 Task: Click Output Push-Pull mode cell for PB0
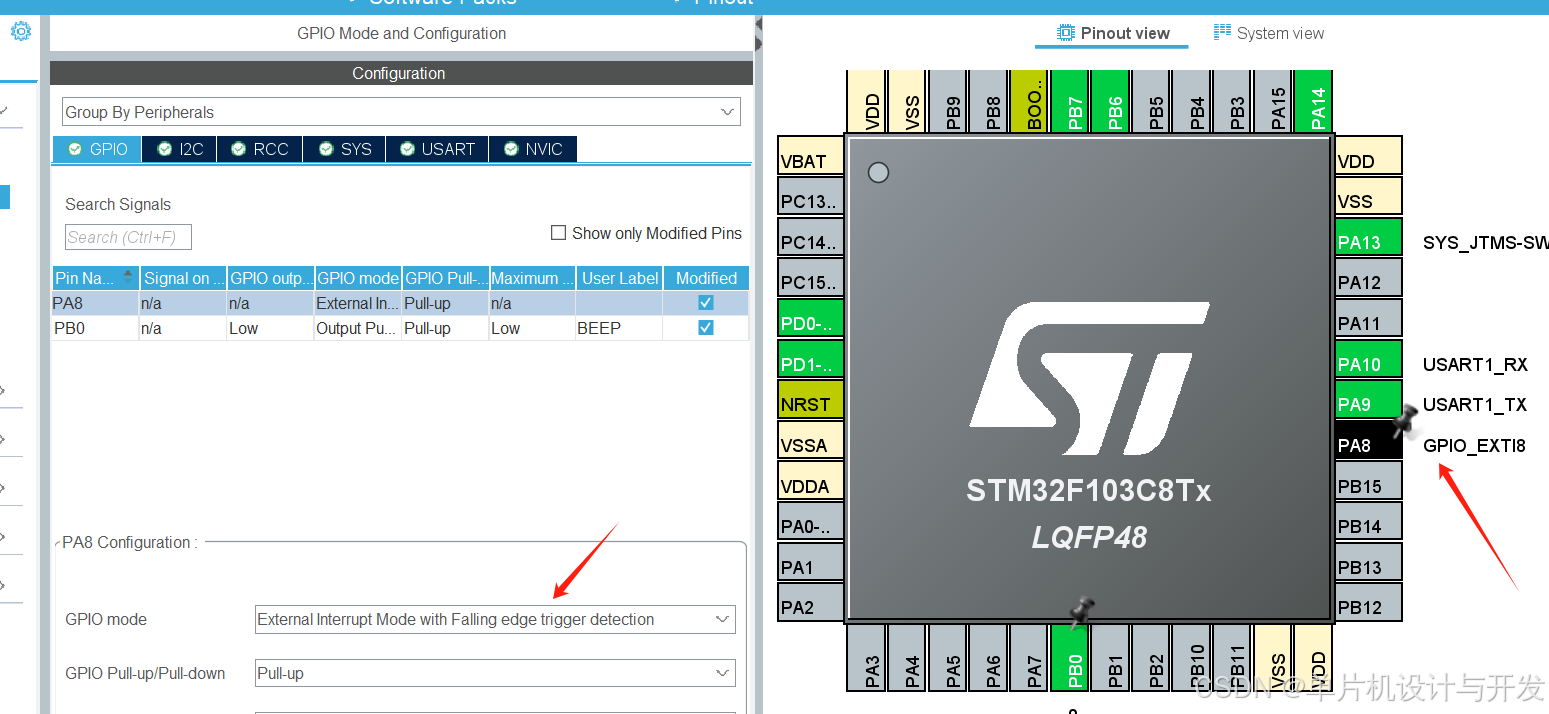click(x=358, y=328)
